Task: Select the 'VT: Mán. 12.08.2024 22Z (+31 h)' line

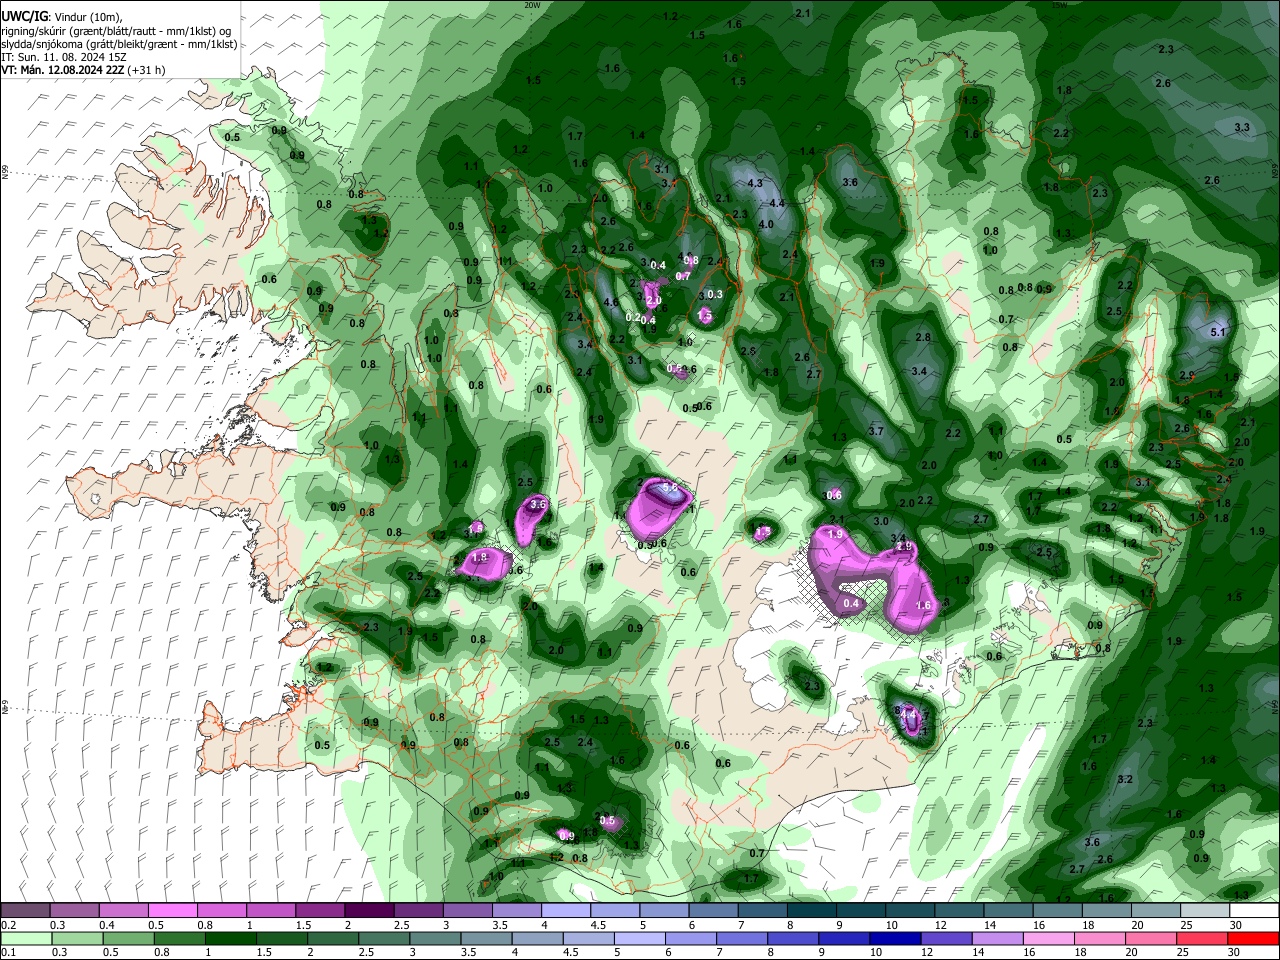Action: [x=83, y=70]
